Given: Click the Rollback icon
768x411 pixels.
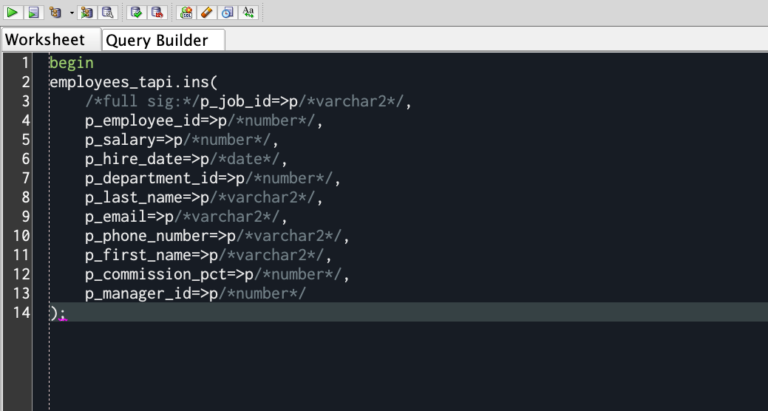Looking at the screenshot, I should tap(156, 12).
